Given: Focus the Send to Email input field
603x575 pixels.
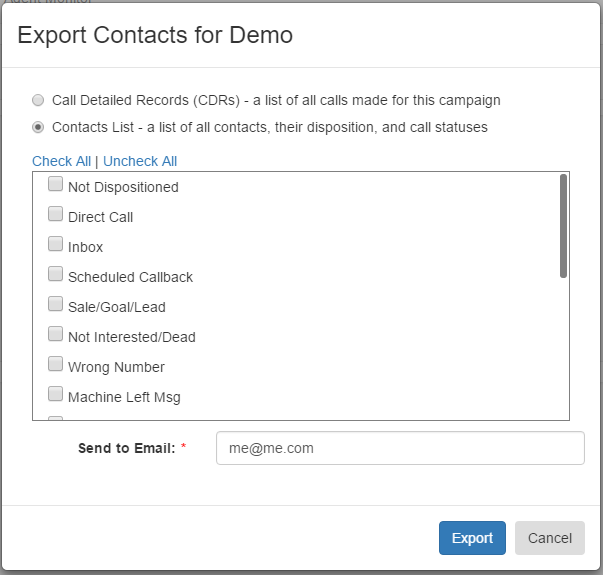Looking at the screenshot, I should (x=400, y=448).
